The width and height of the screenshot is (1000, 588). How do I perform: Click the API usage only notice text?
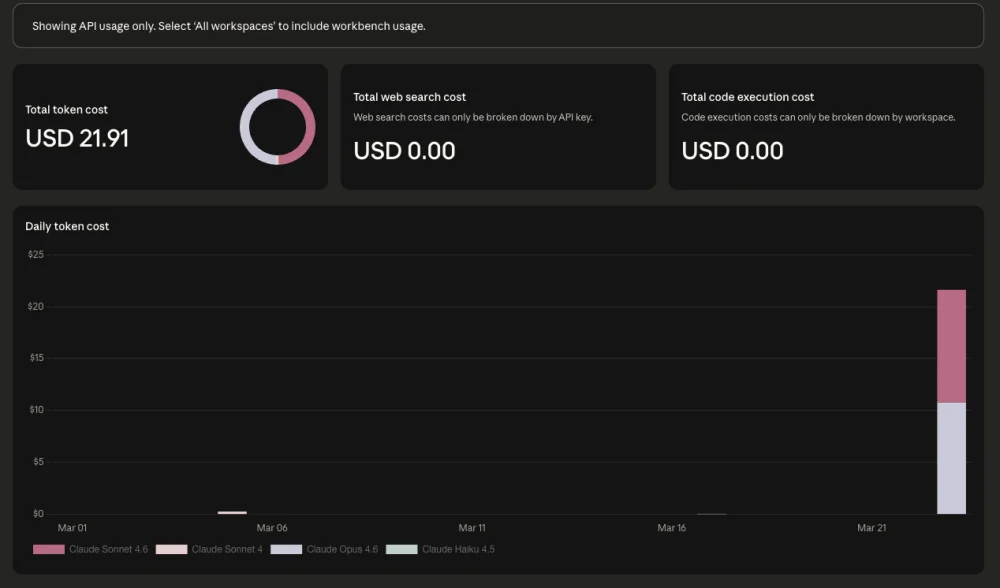coord(229,26)
